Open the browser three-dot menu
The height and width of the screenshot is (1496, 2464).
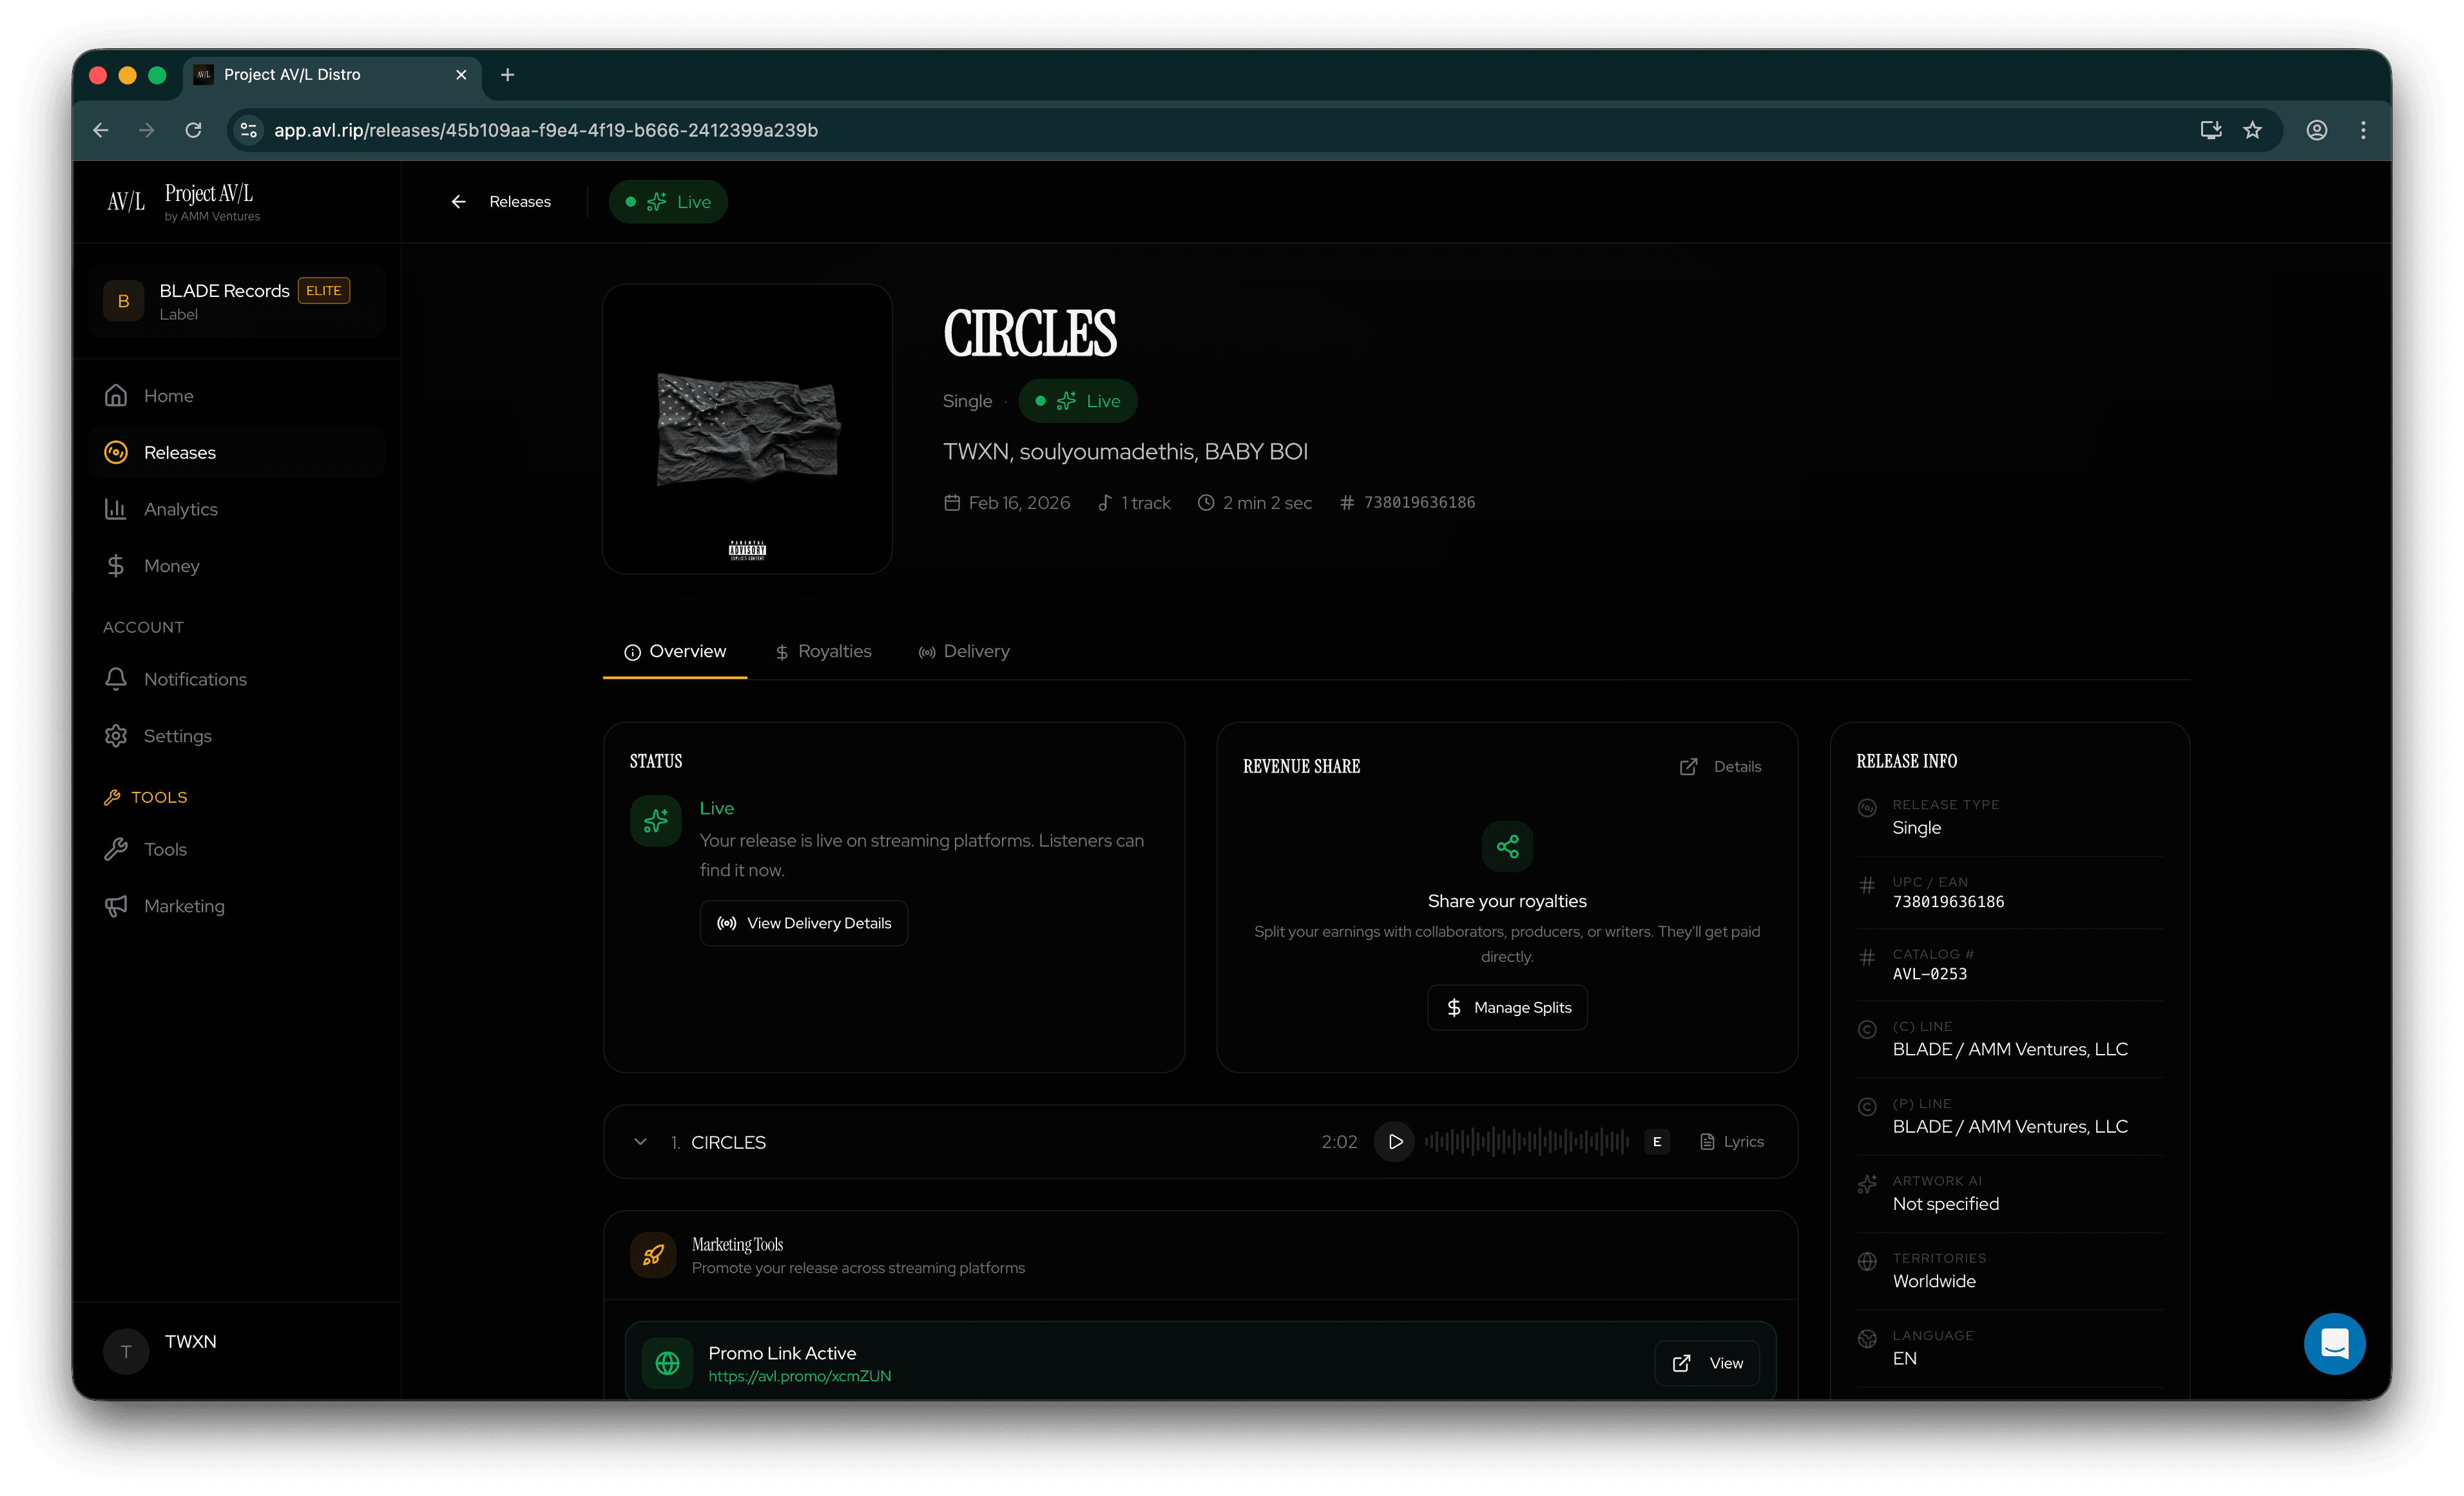point(2363,130)
